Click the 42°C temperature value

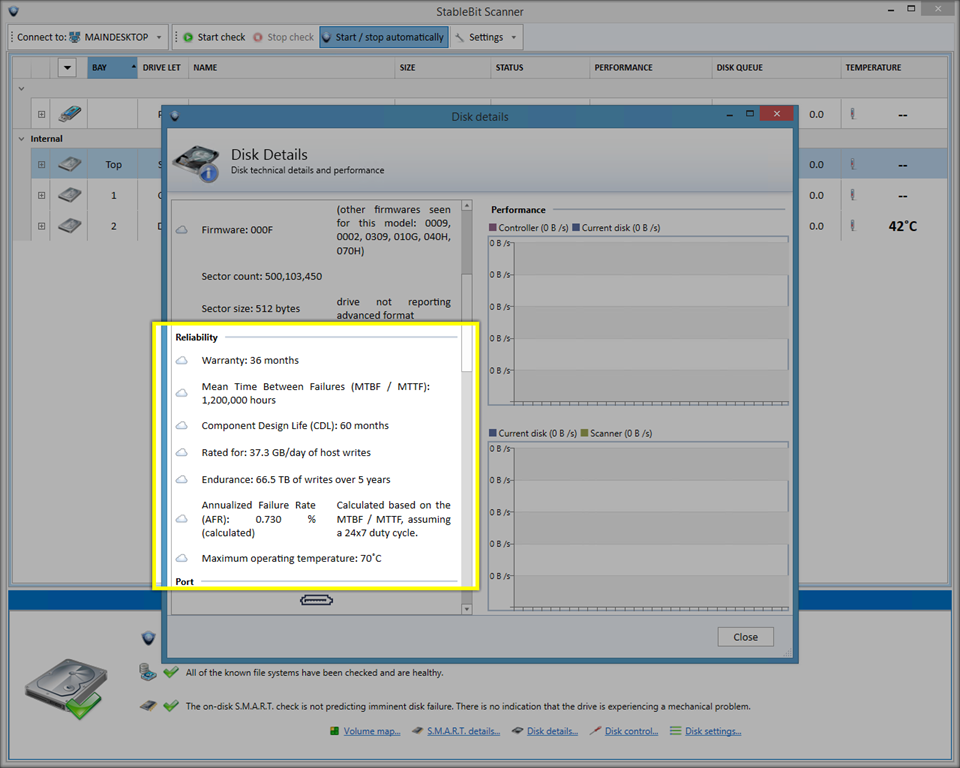click(x=902, y=226)
